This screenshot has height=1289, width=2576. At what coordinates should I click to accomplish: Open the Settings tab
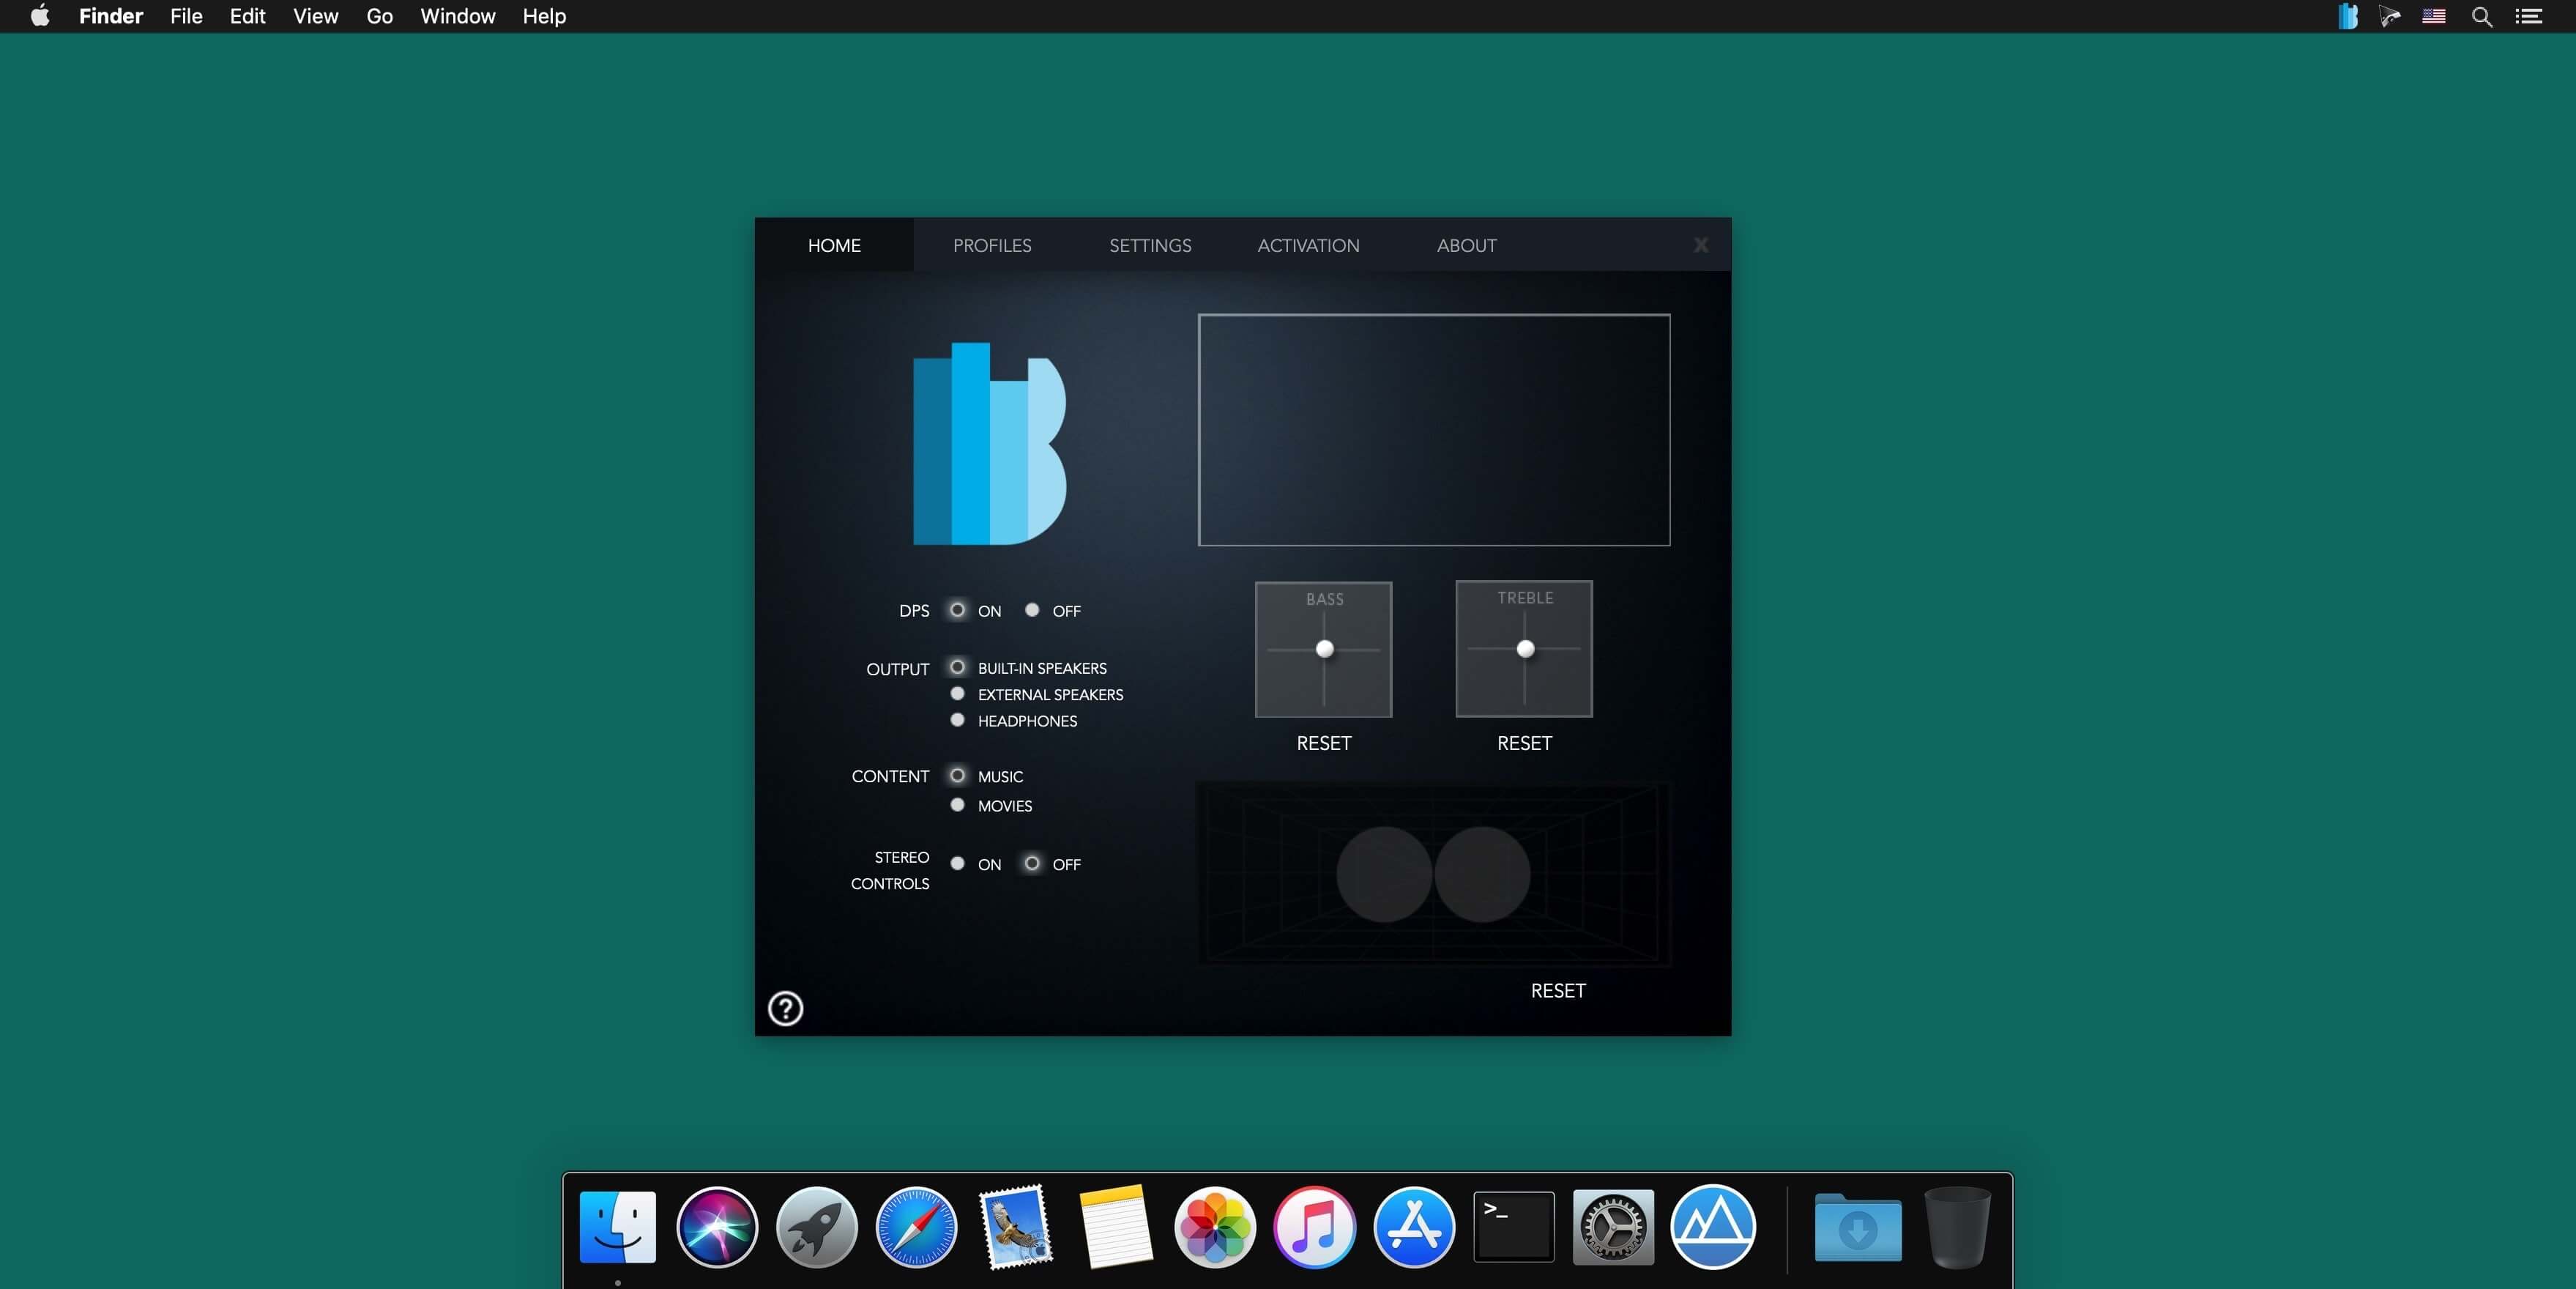[1149, 245]
